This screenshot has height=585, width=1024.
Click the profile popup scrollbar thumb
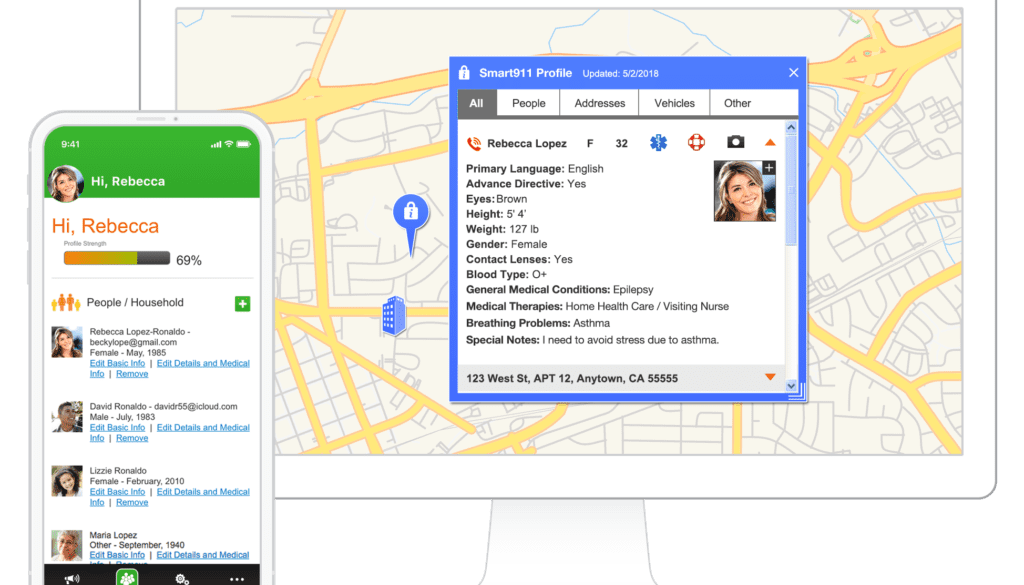click(791, 189)
